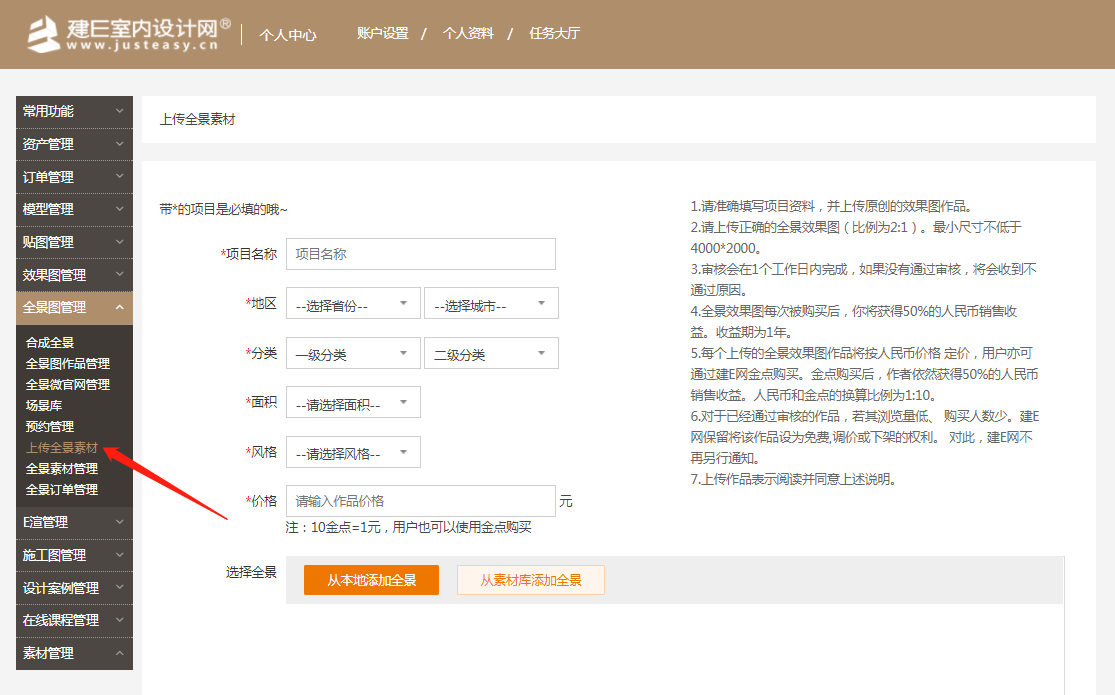Click instruction 1 about 请准确填写项目资料

[x=831, y=206]
